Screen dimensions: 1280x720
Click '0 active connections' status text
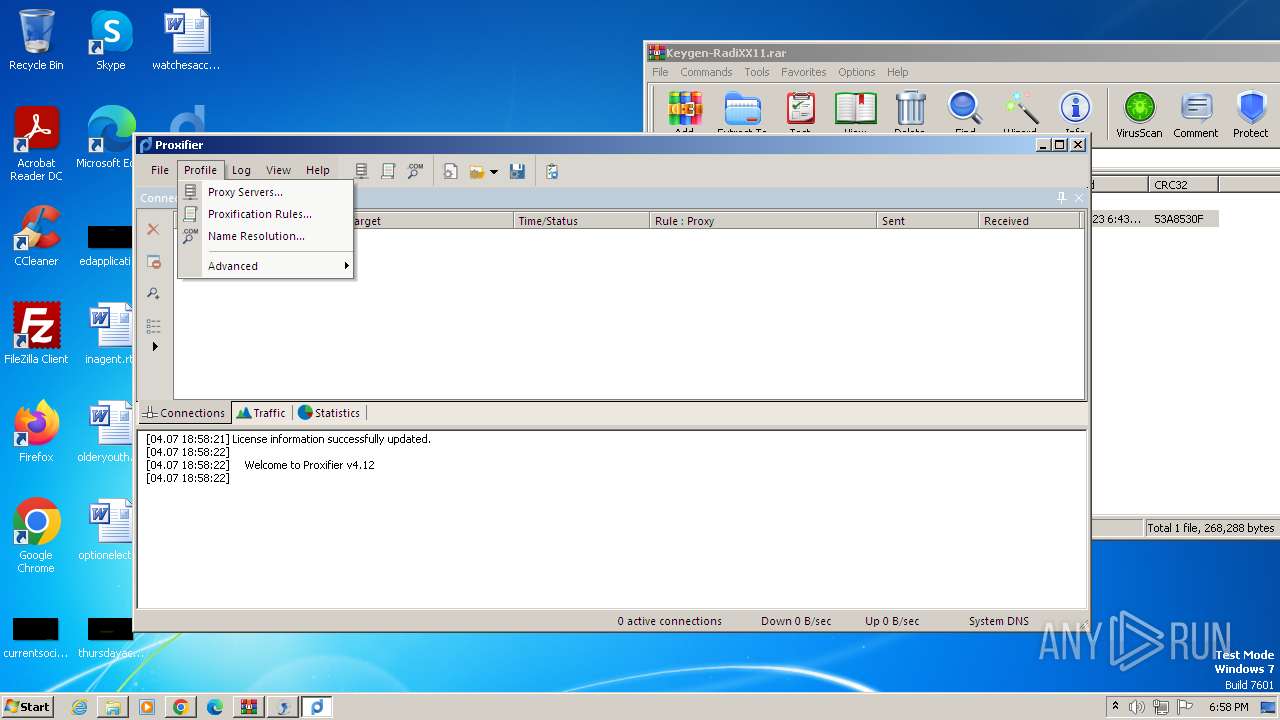coord(669,621)
